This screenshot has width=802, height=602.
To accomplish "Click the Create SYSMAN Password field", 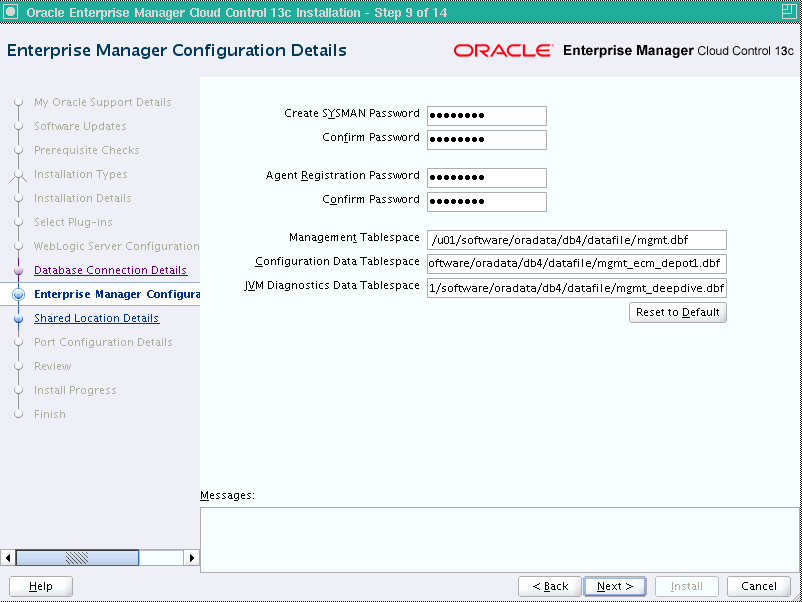I will click(486, 116).
